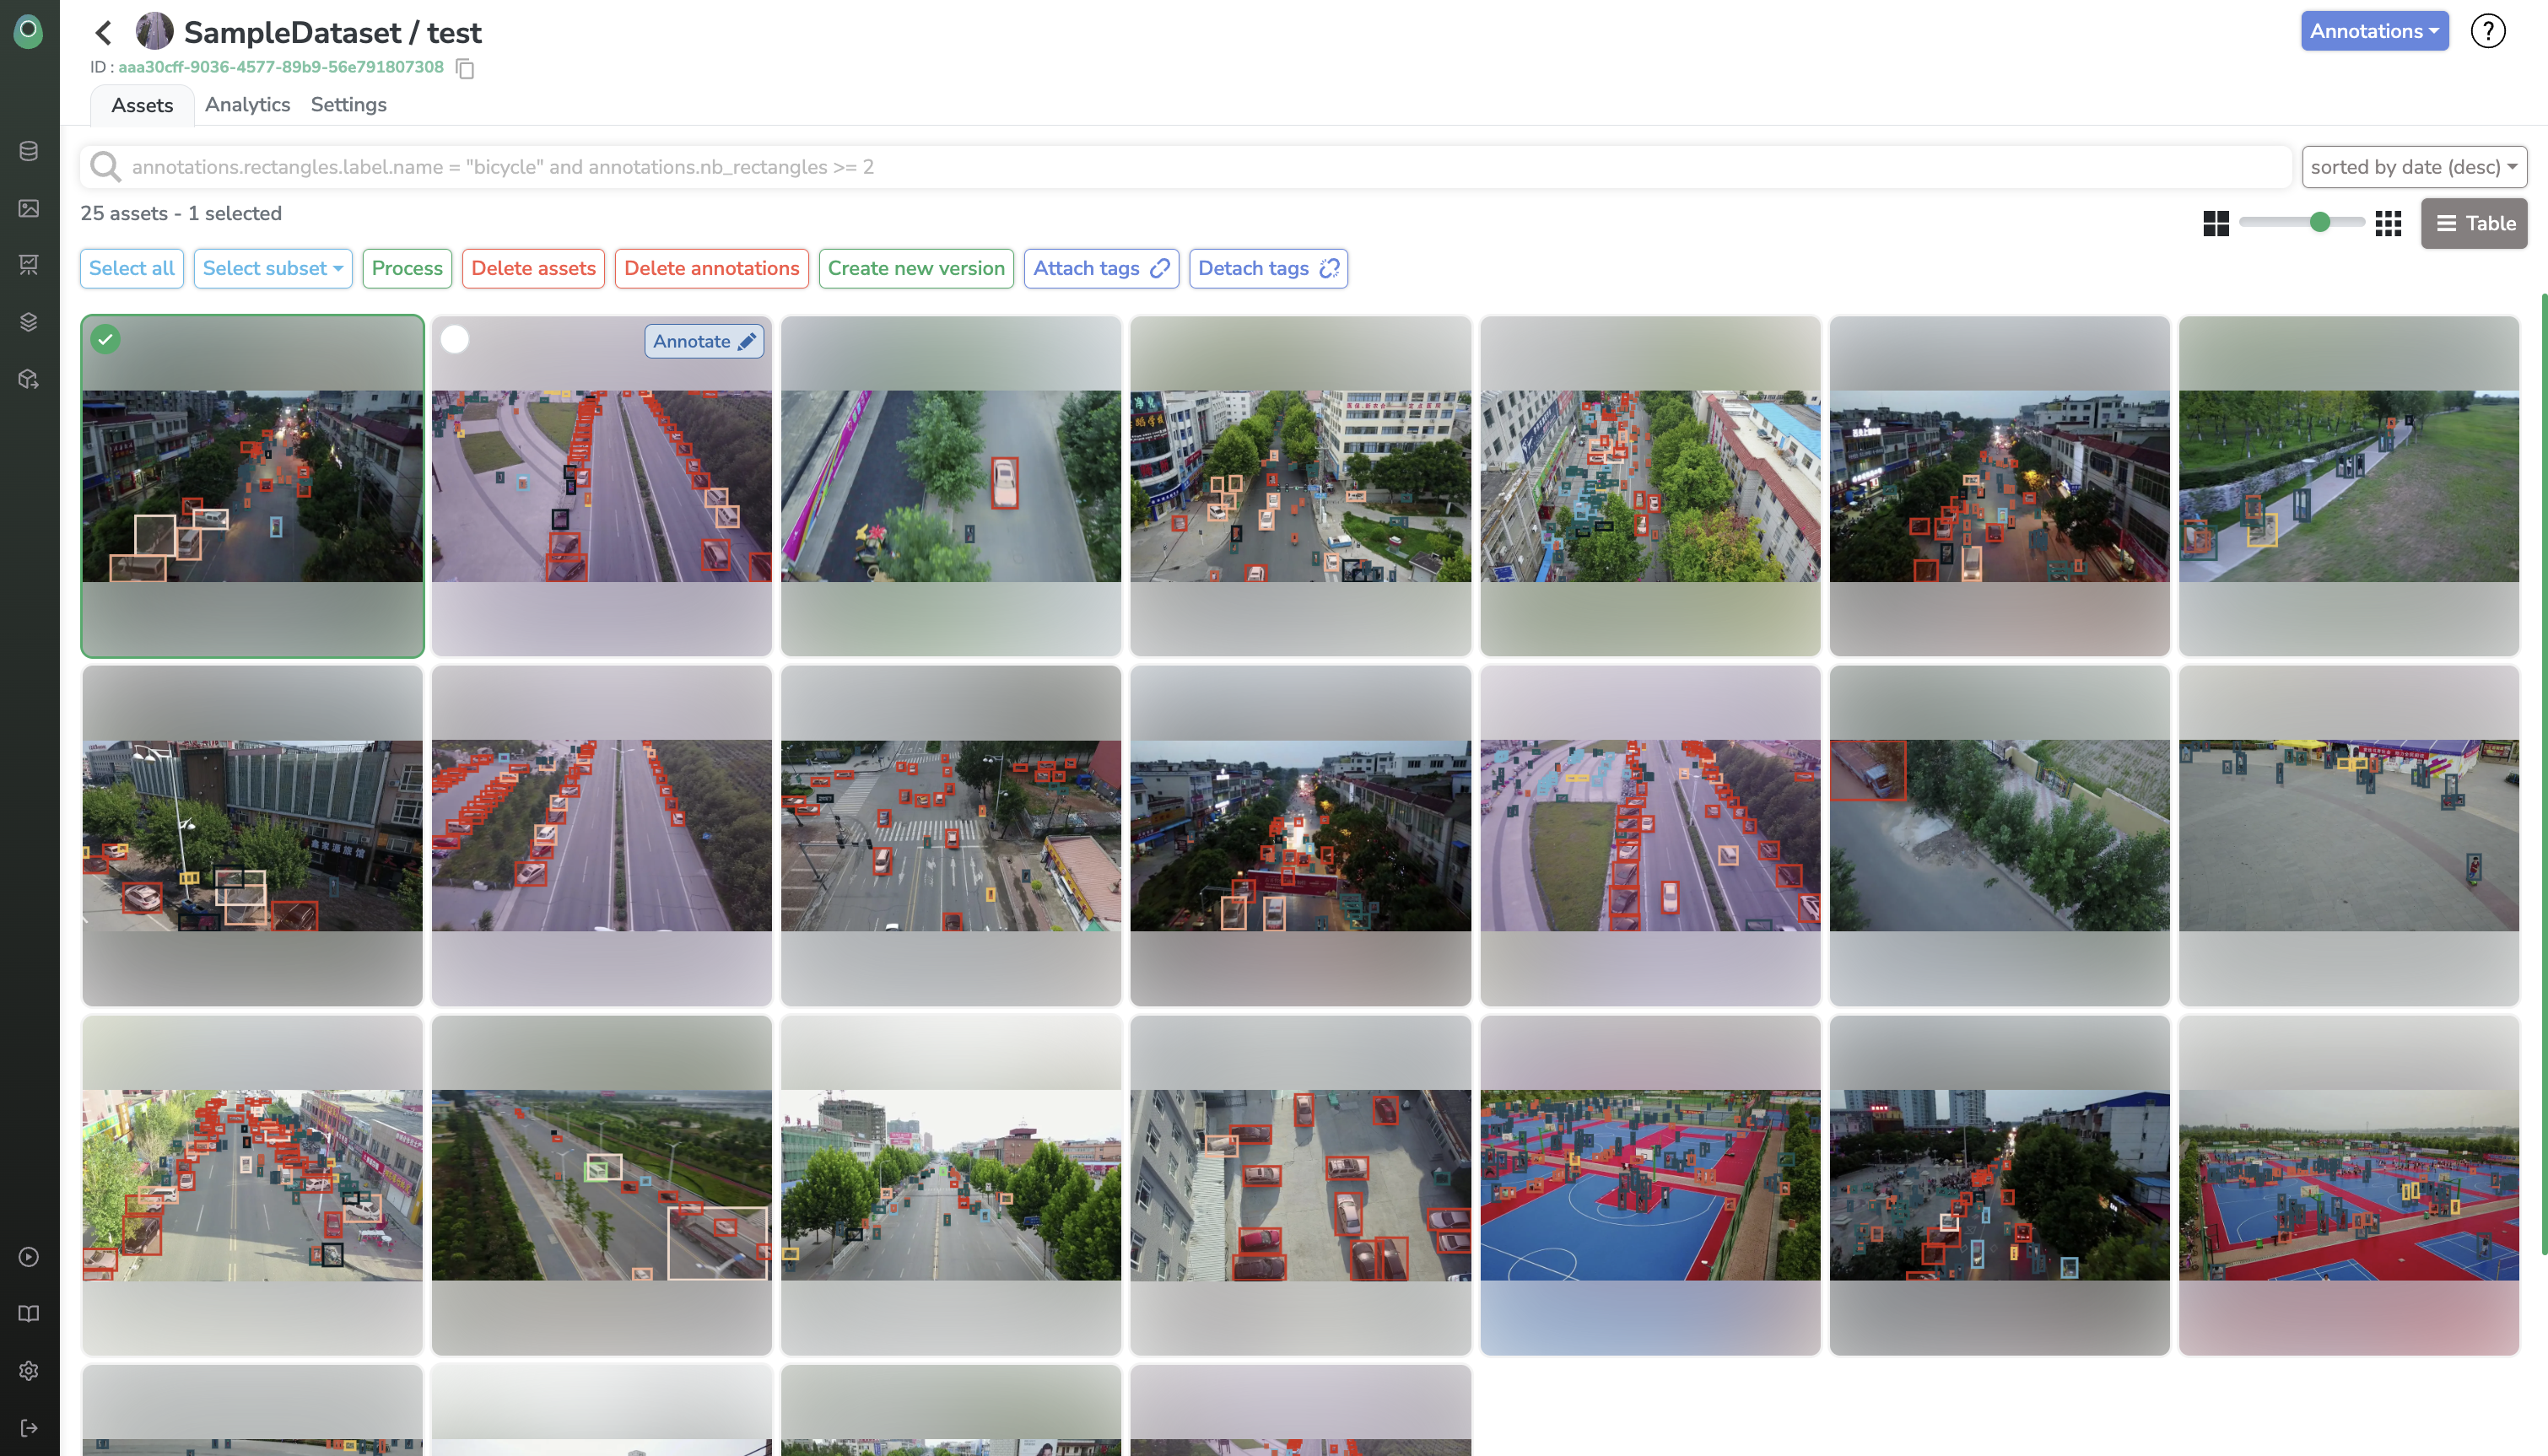
Task: Open the help question mark icon
Action: click(2487, 31)
